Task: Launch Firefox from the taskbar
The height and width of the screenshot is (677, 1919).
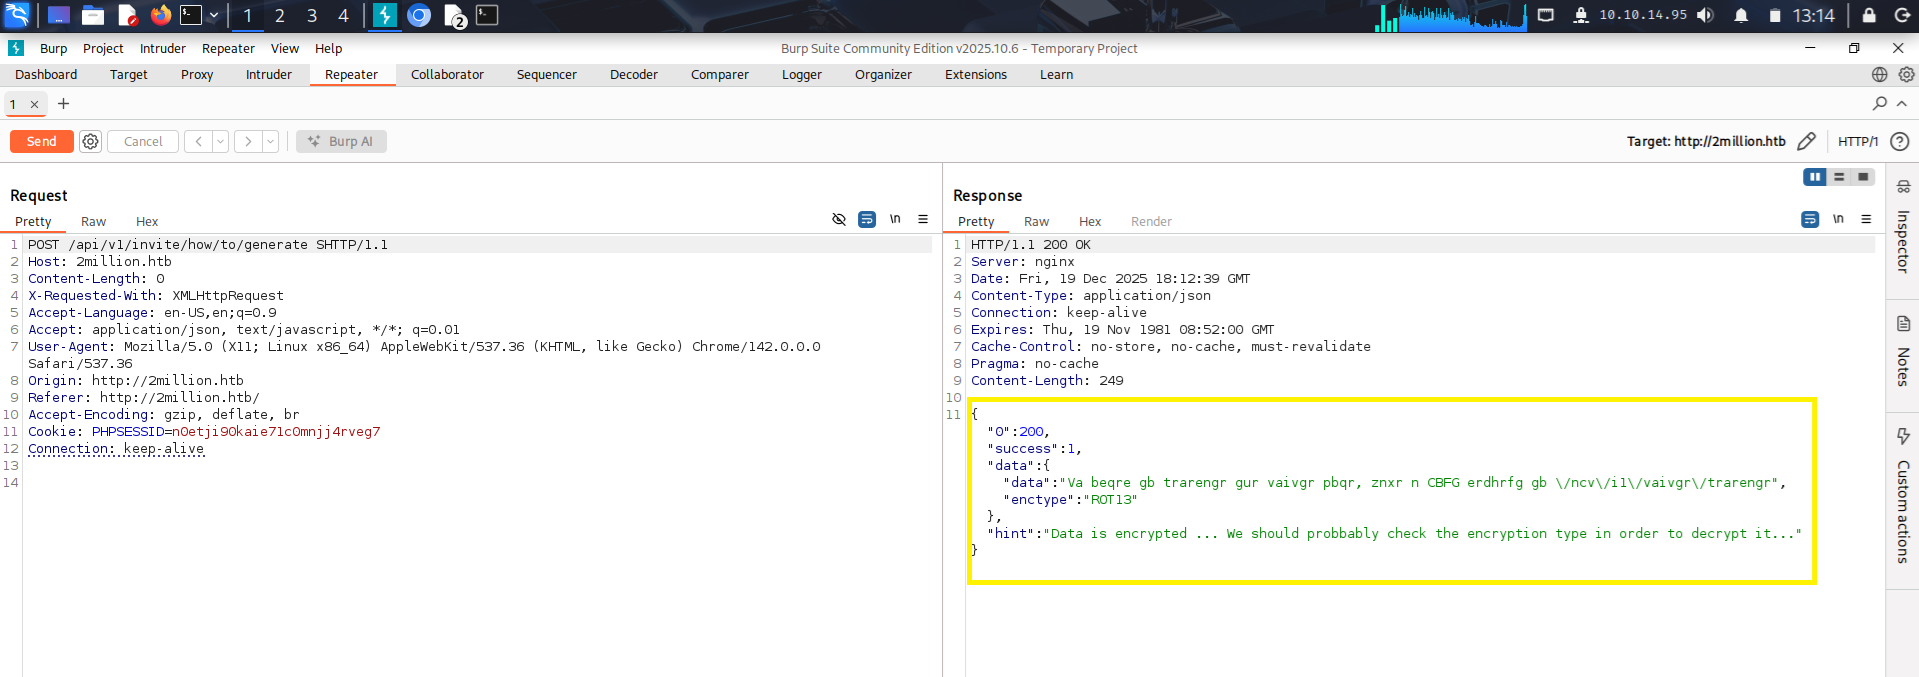Action: pyautogui.click(x=160, y=15)
